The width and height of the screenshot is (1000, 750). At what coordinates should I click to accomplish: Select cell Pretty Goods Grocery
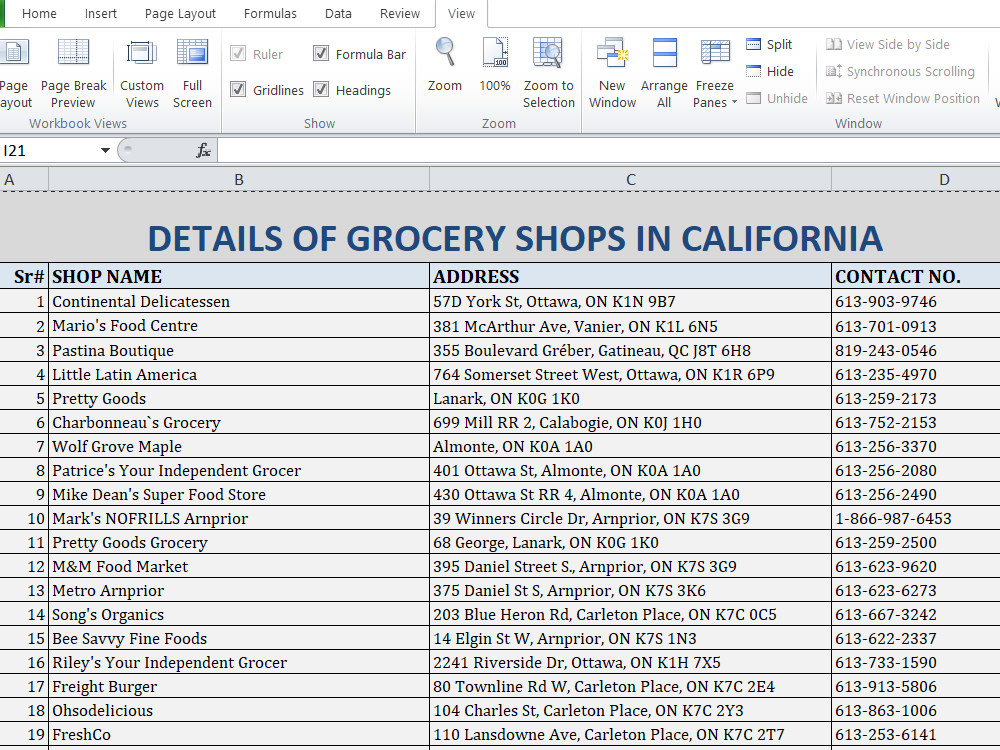coord(239,543)
